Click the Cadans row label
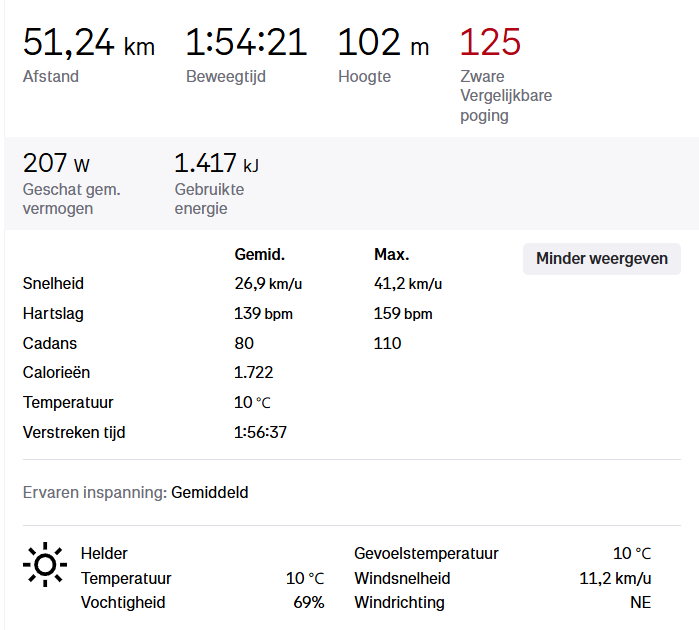Image resolution: width=699 pixels, height=630 pixels. [47, 344]
